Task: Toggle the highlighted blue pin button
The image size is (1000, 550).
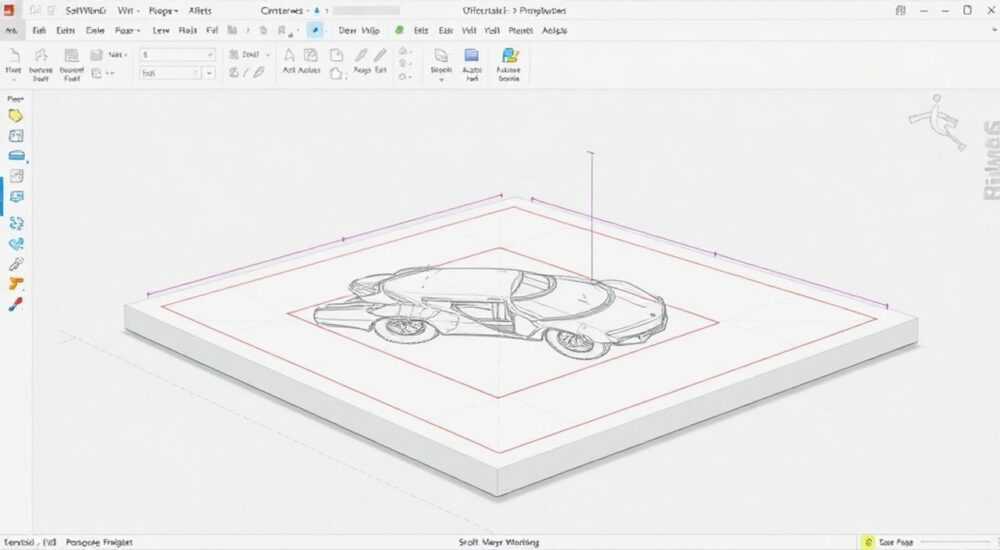Action: (314, 30)
